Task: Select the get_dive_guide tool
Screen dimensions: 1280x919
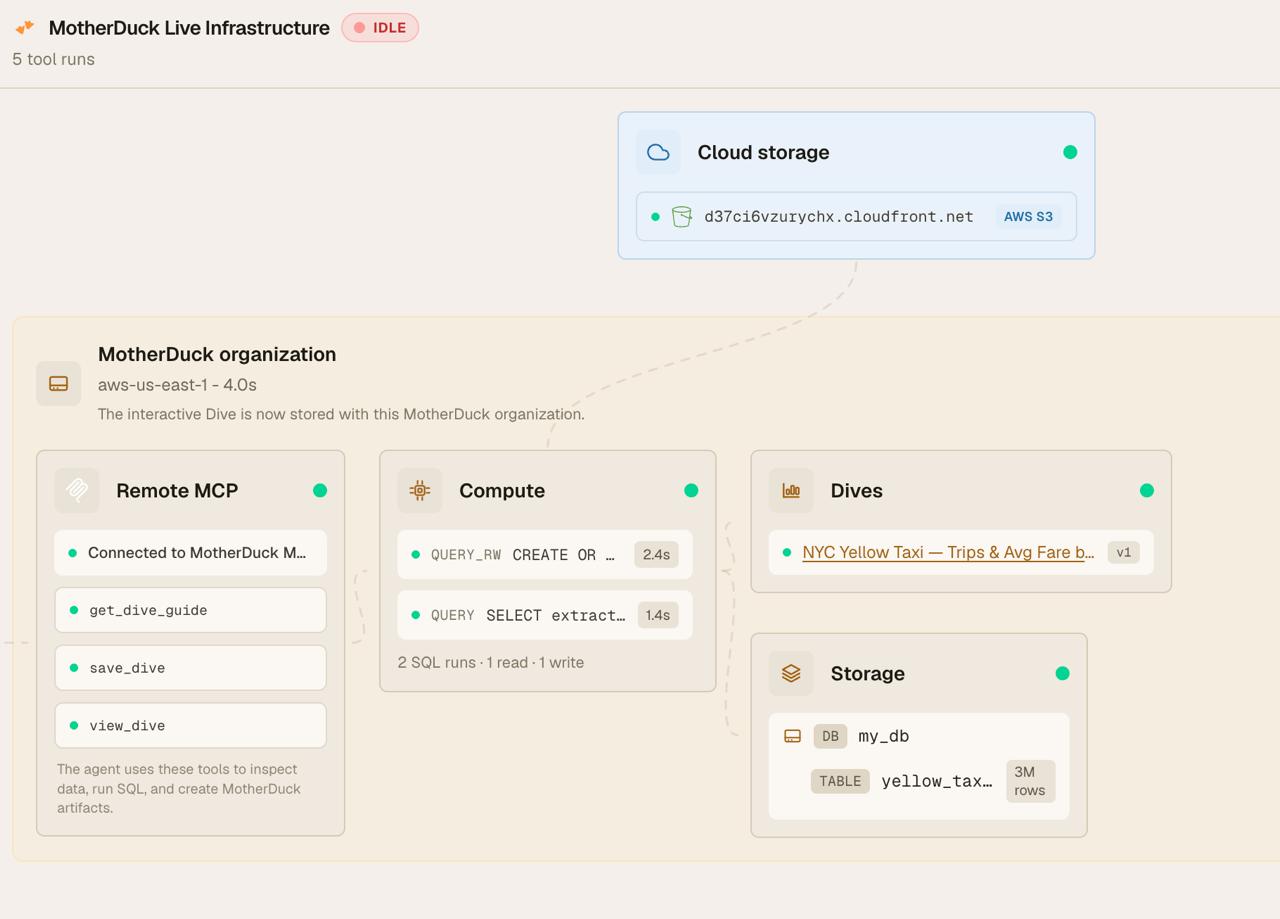Action: coord(190,610)
